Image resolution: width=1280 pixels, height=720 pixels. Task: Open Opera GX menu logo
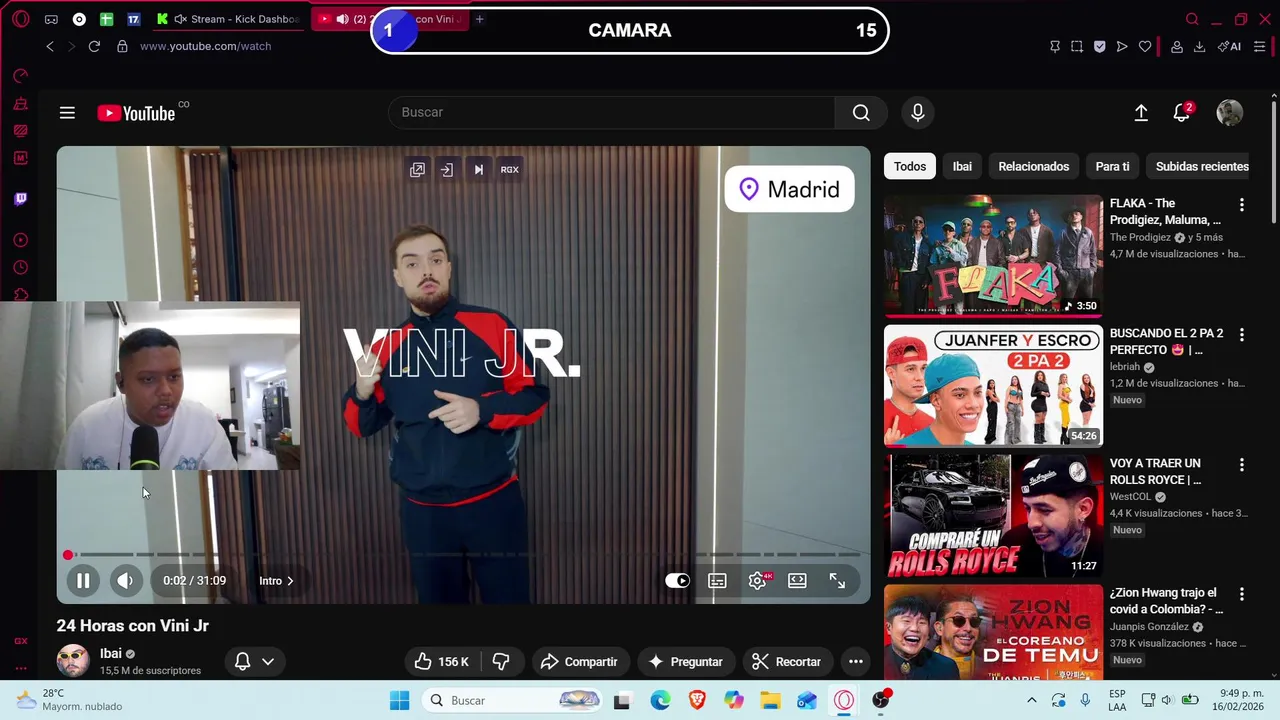coord(21,19)
